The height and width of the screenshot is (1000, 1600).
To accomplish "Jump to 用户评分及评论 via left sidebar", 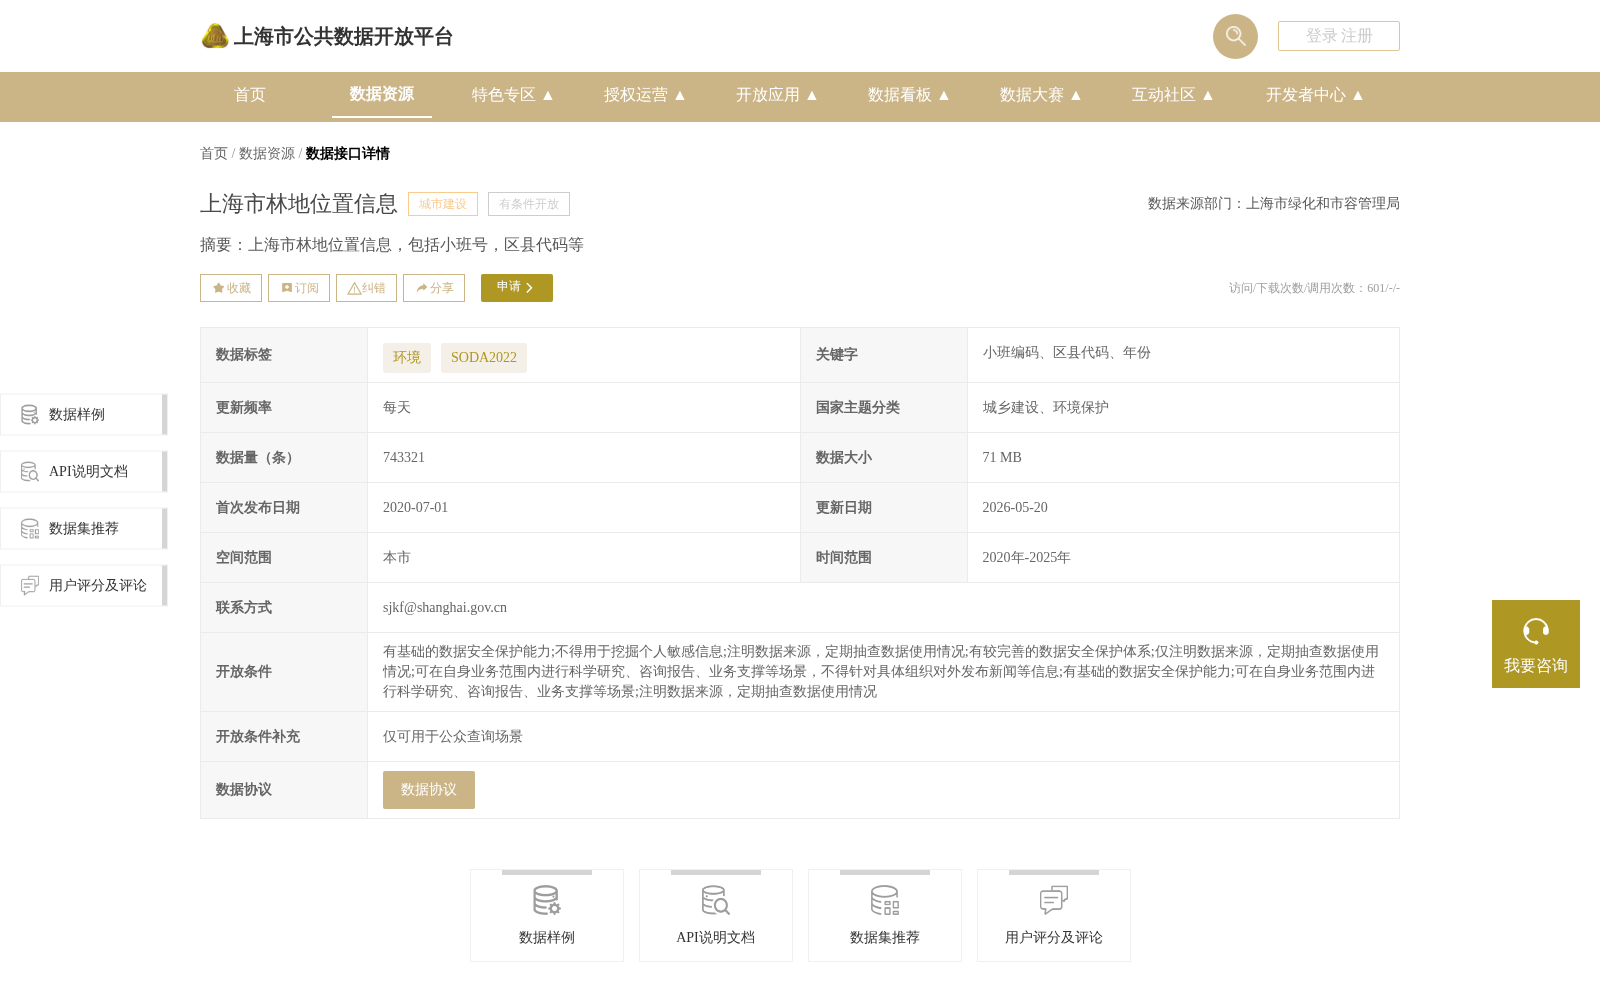I will (84, 585).
